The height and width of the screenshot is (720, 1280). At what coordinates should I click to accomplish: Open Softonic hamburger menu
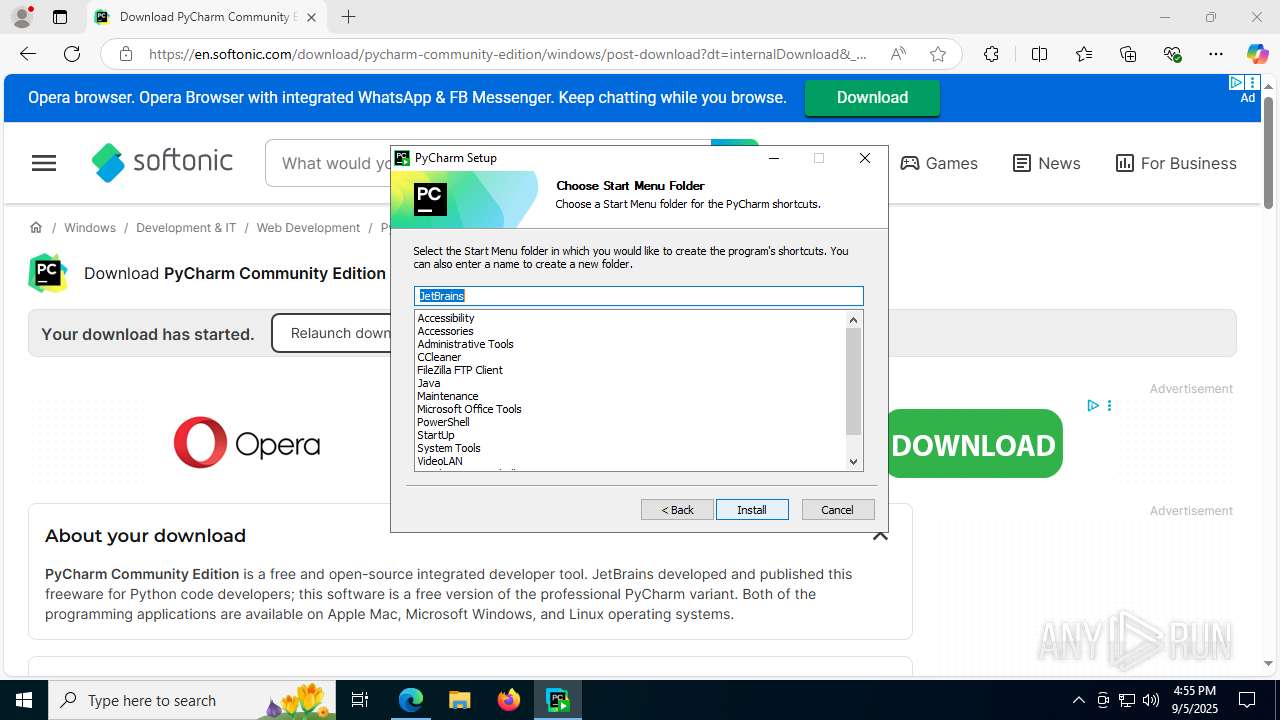(44, 163)
